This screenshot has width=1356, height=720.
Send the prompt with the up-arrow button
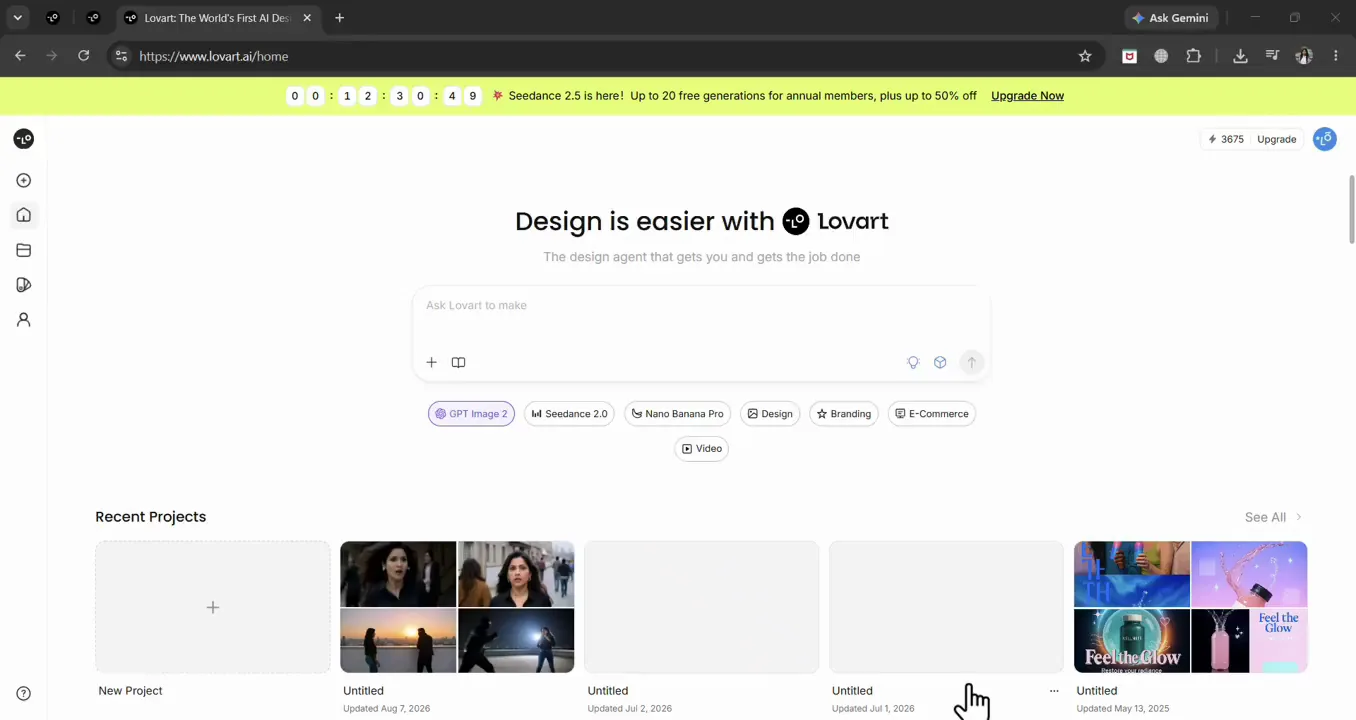(971, 362)
